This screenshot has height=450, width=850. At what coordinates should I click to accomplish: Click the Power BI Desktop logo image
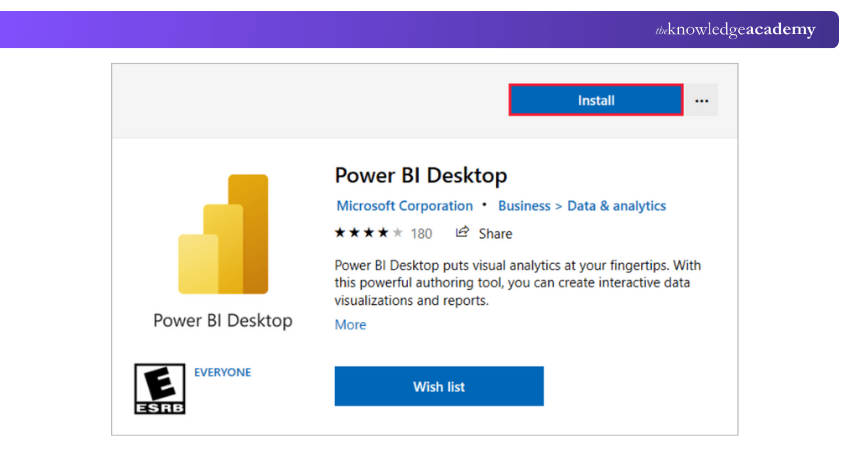click(x=223, y=234)
